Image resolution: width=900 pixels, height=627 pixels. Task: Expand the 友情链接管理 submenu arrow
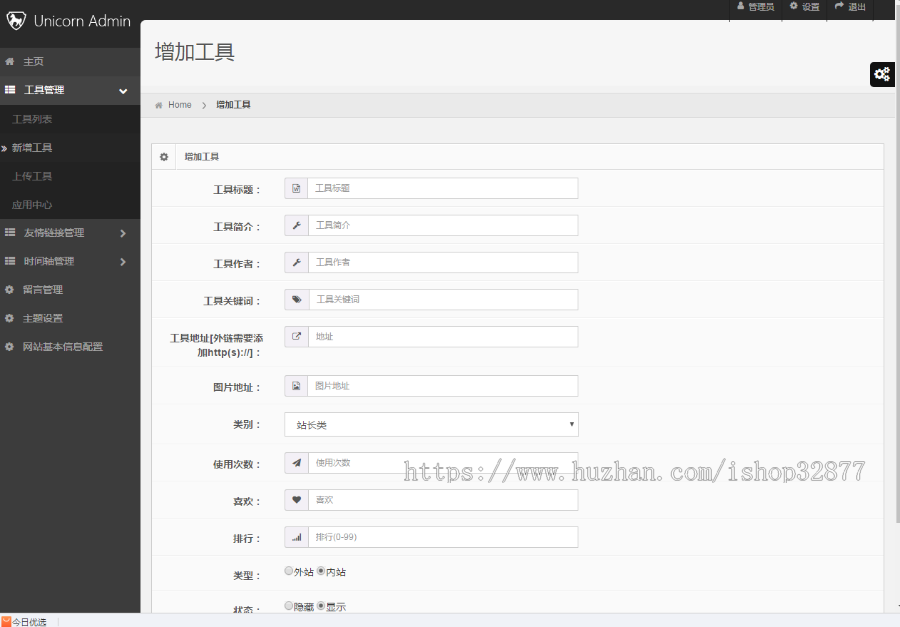pos(123,233)
